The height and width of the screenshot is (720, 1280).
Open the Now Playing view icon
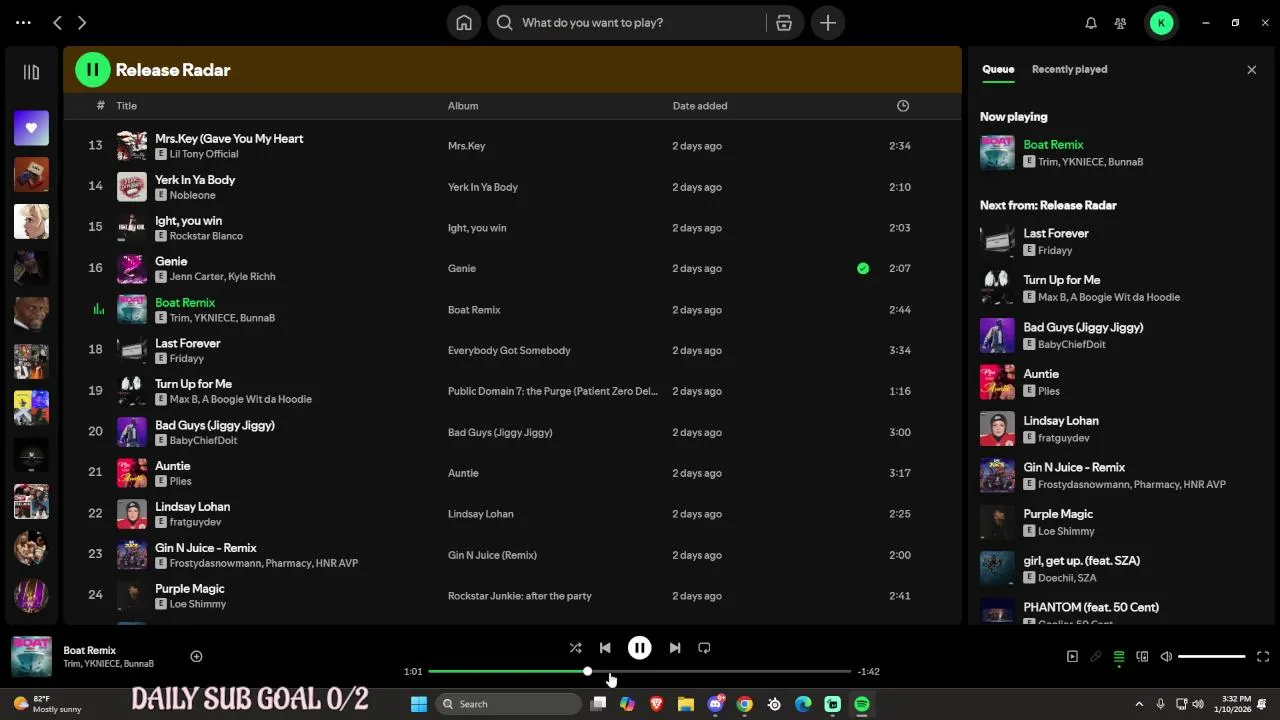(x=1072, y=657)
